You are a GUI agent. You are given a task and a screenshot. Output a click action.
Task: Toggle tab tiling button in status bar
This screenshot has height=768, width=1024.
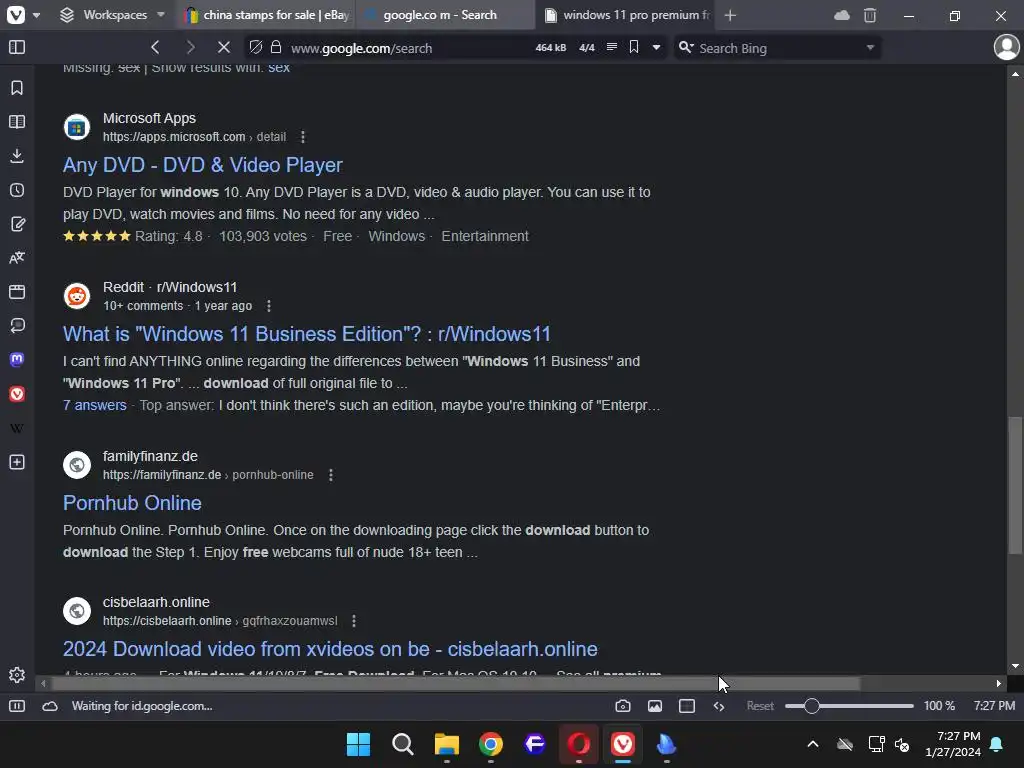click(686, 706)
